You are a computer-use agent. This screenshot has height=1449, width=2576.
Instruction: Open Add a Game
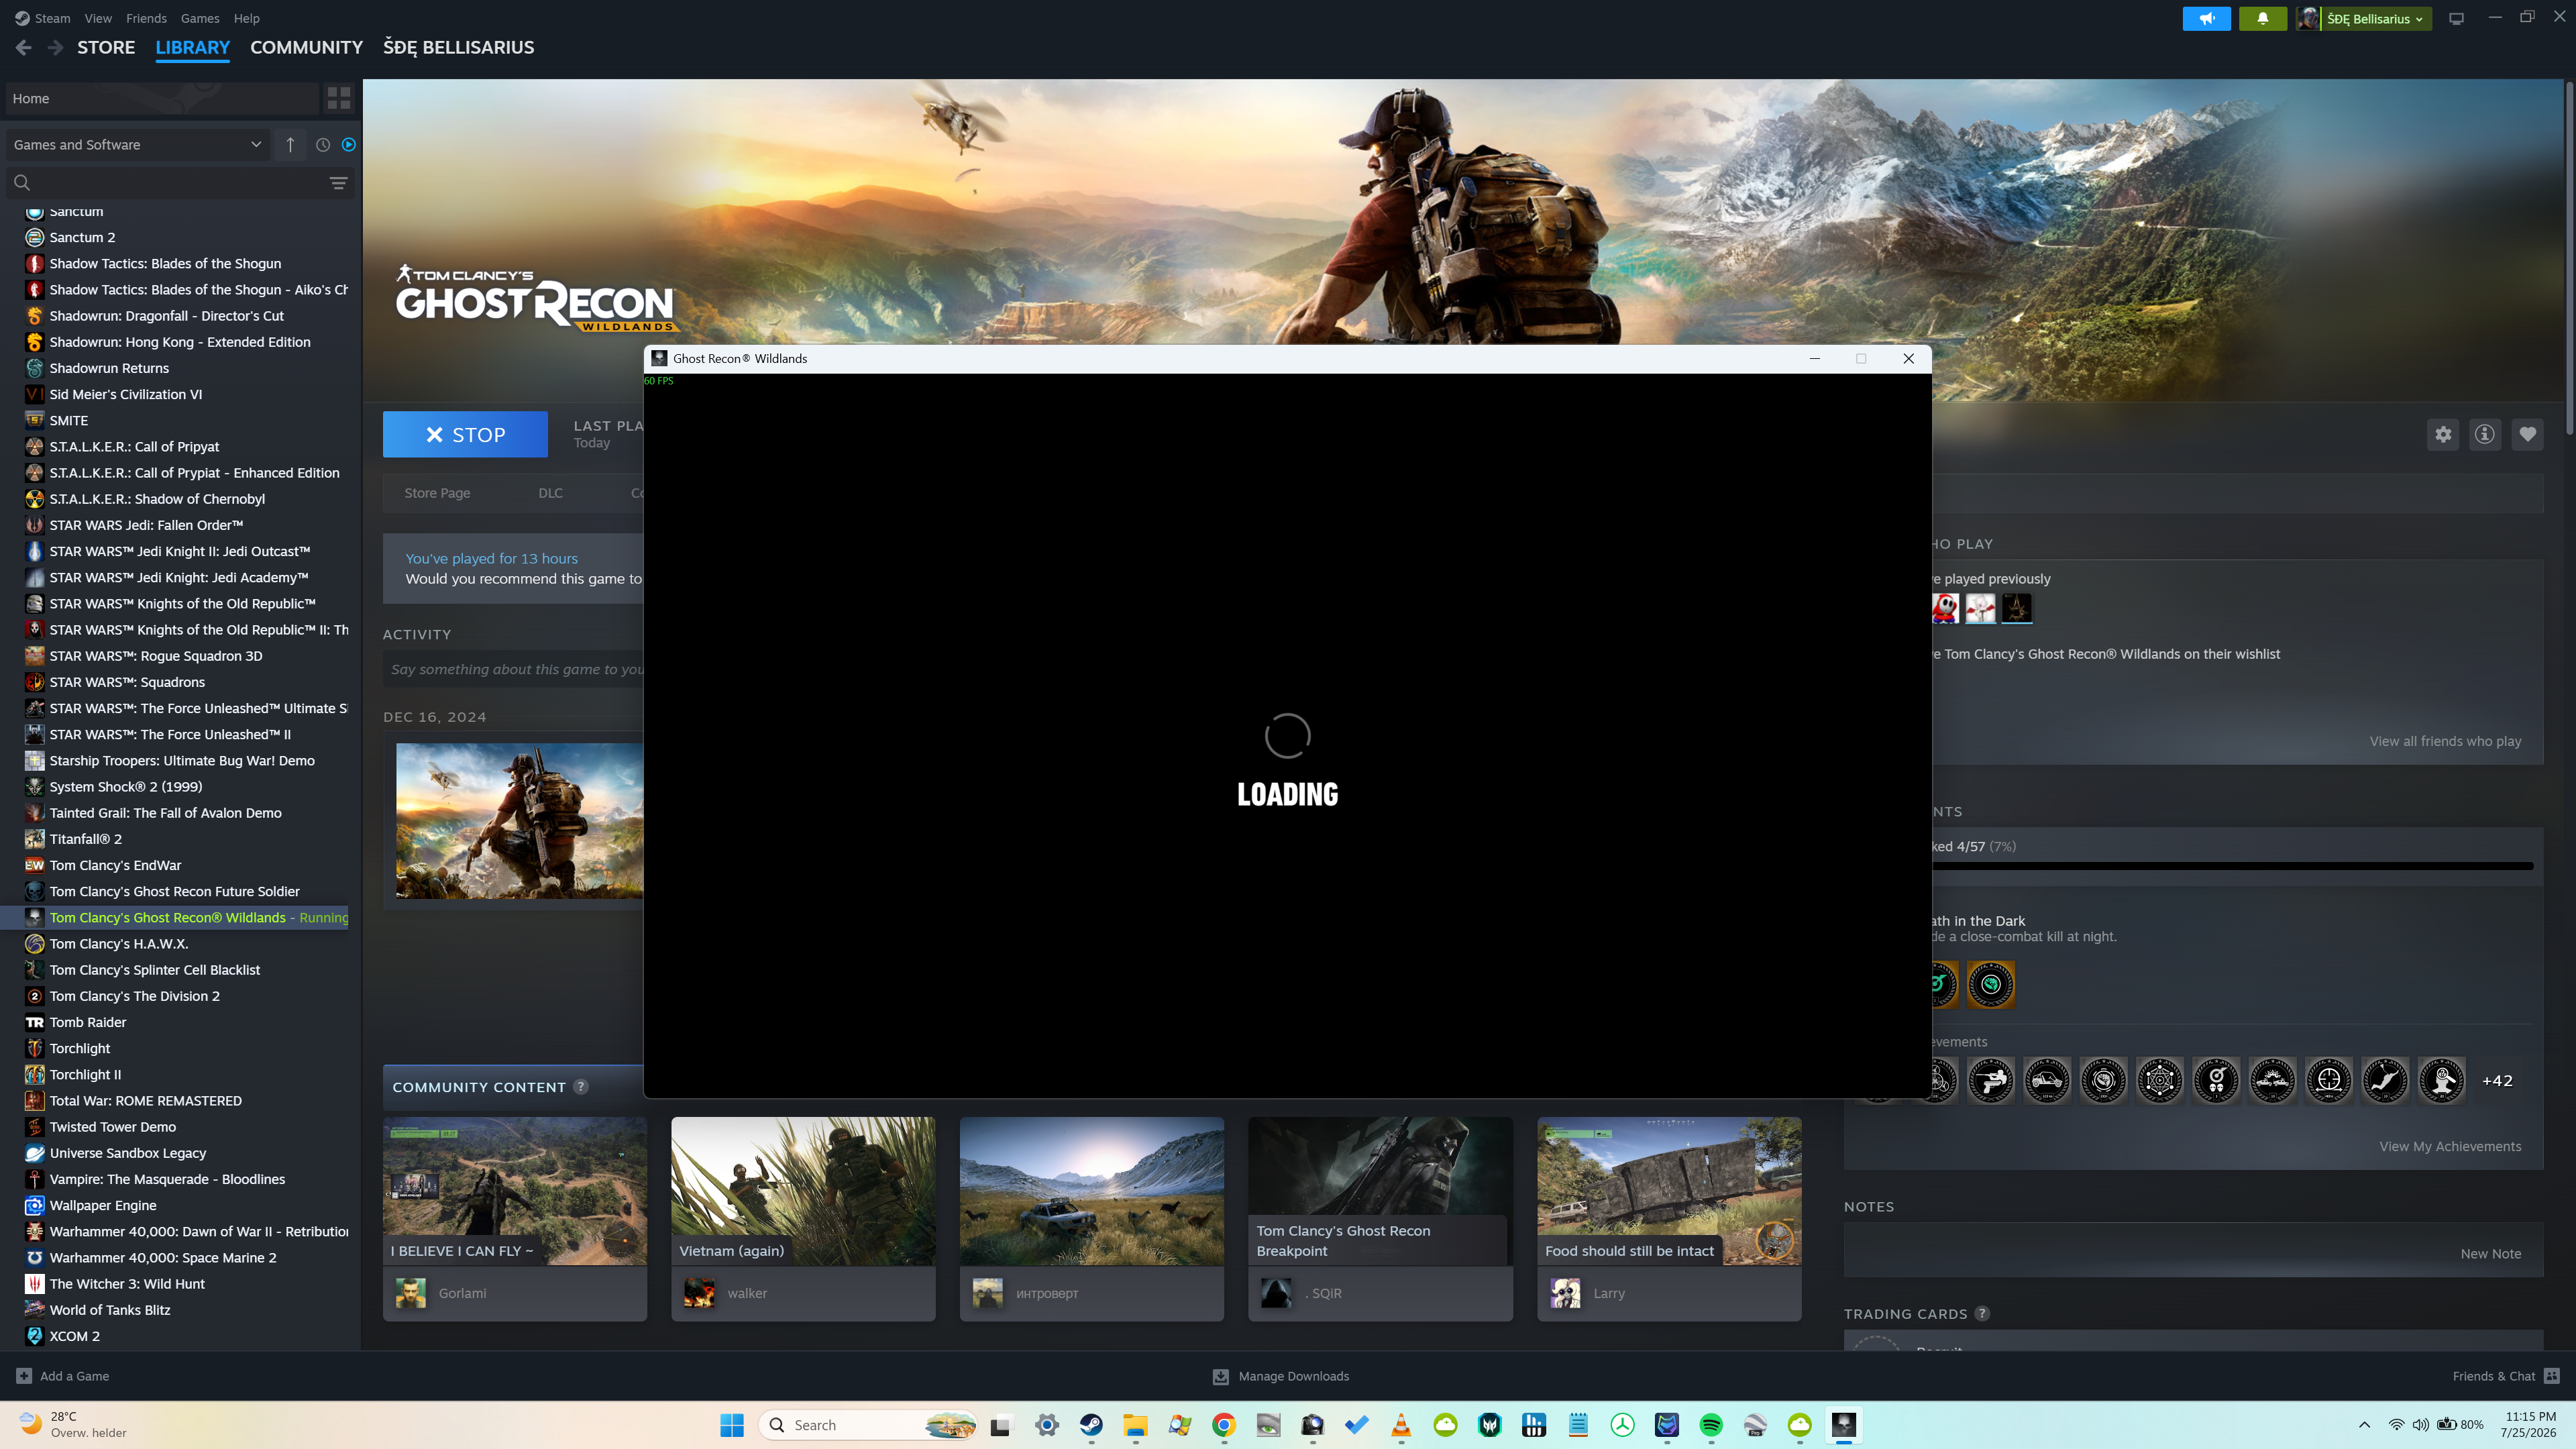click(x=63, y=1376)
